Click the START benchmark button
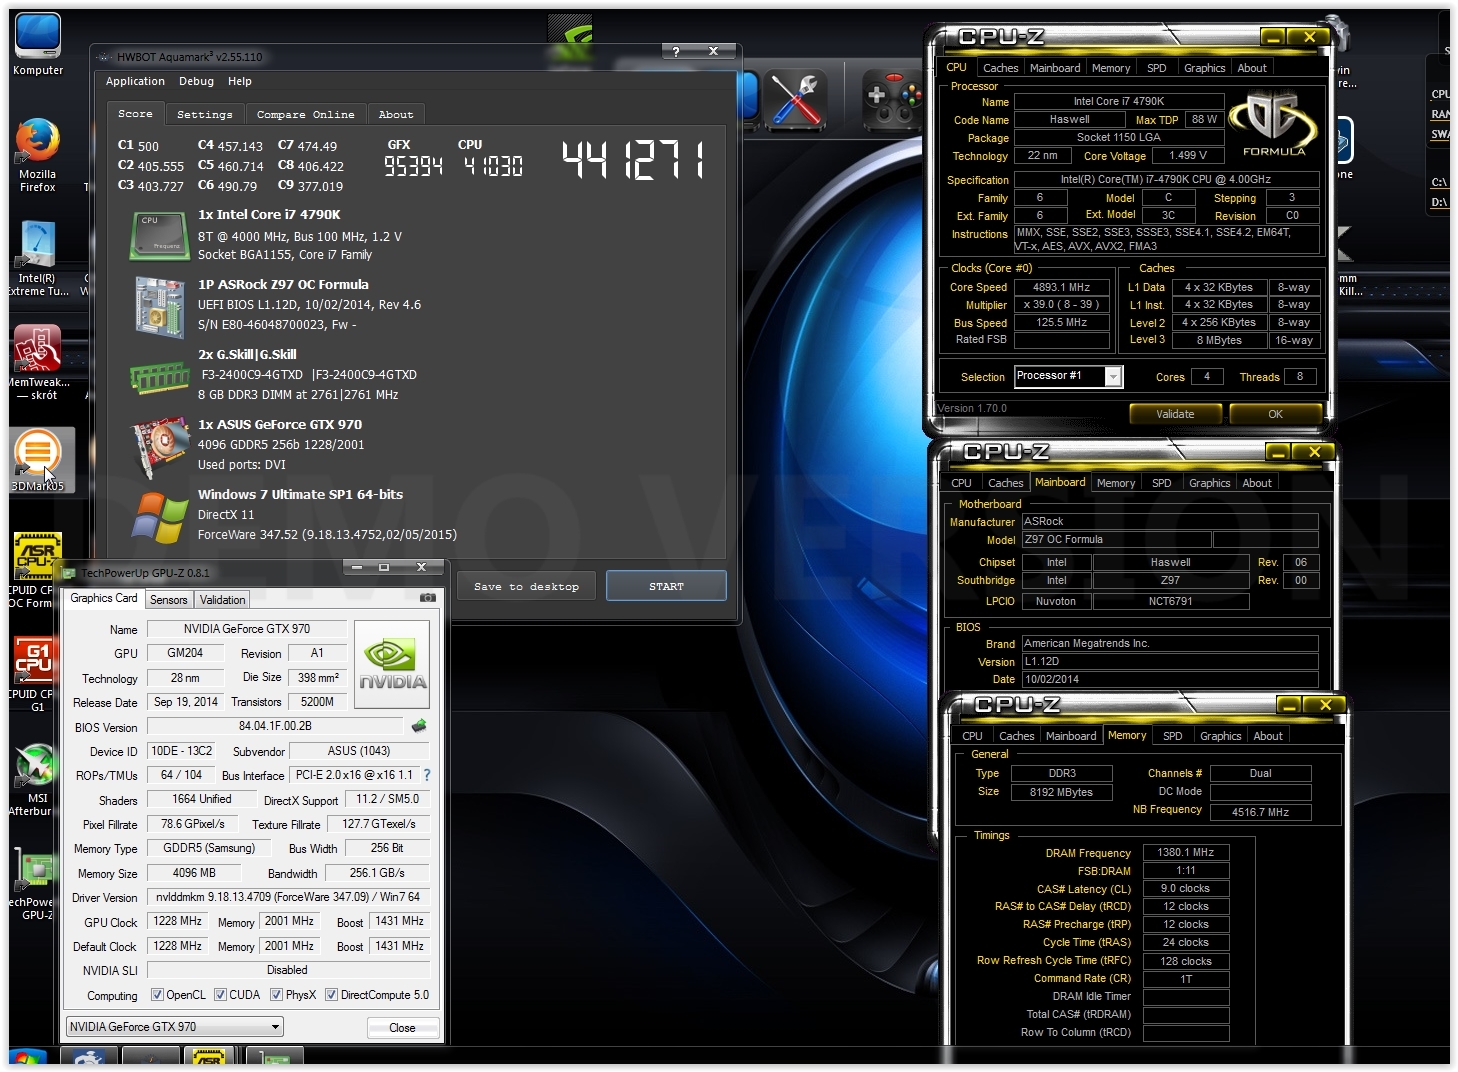The height and width of the screenshot is (1072, 1458). coord(666,586)
